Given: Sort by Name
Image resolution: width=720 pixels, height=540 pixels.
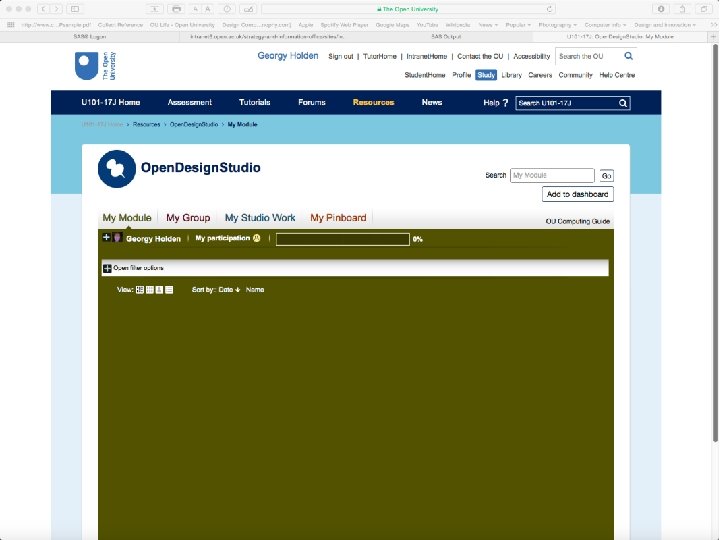Looking at the screenshot, I should [255, 290].
